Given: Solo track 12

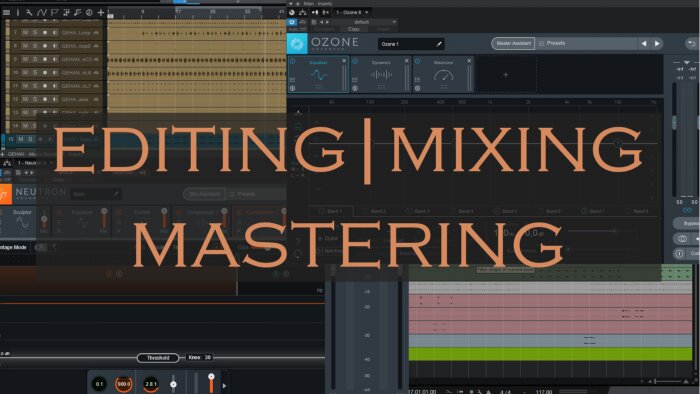Looking at the screenshot, I should (35, 99).
